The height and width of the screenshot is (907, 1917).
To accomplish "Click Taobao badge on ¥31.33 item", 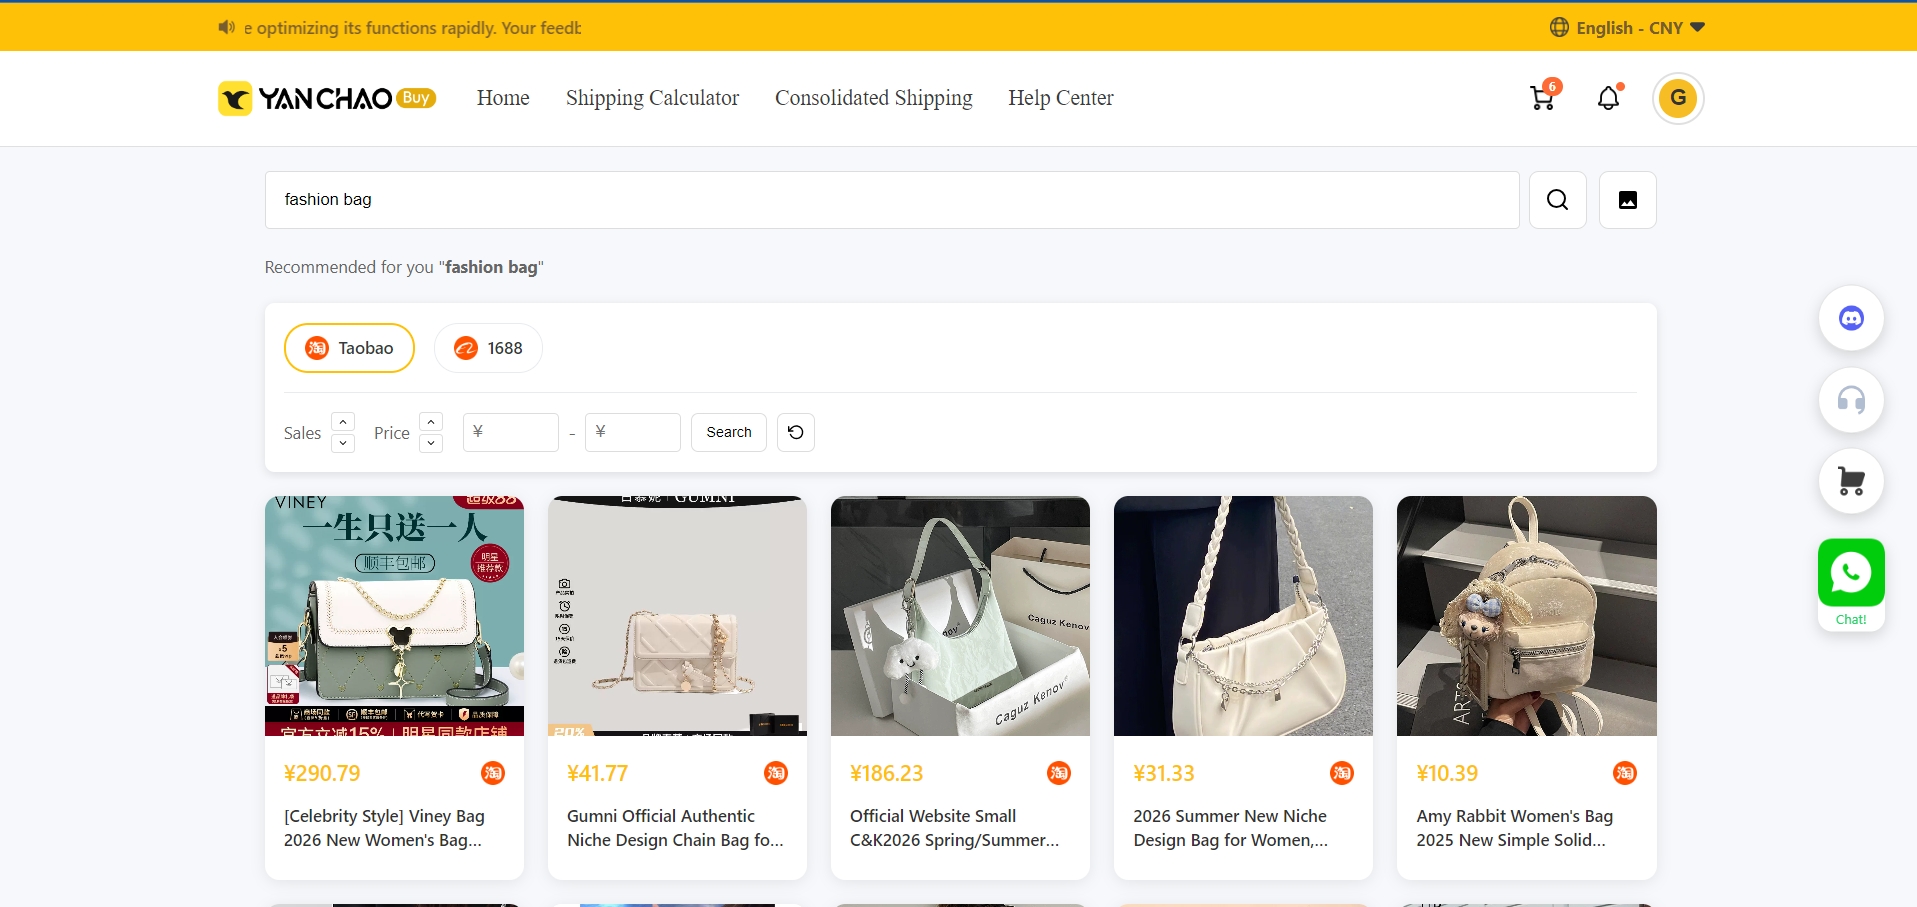I will 1342,773.
